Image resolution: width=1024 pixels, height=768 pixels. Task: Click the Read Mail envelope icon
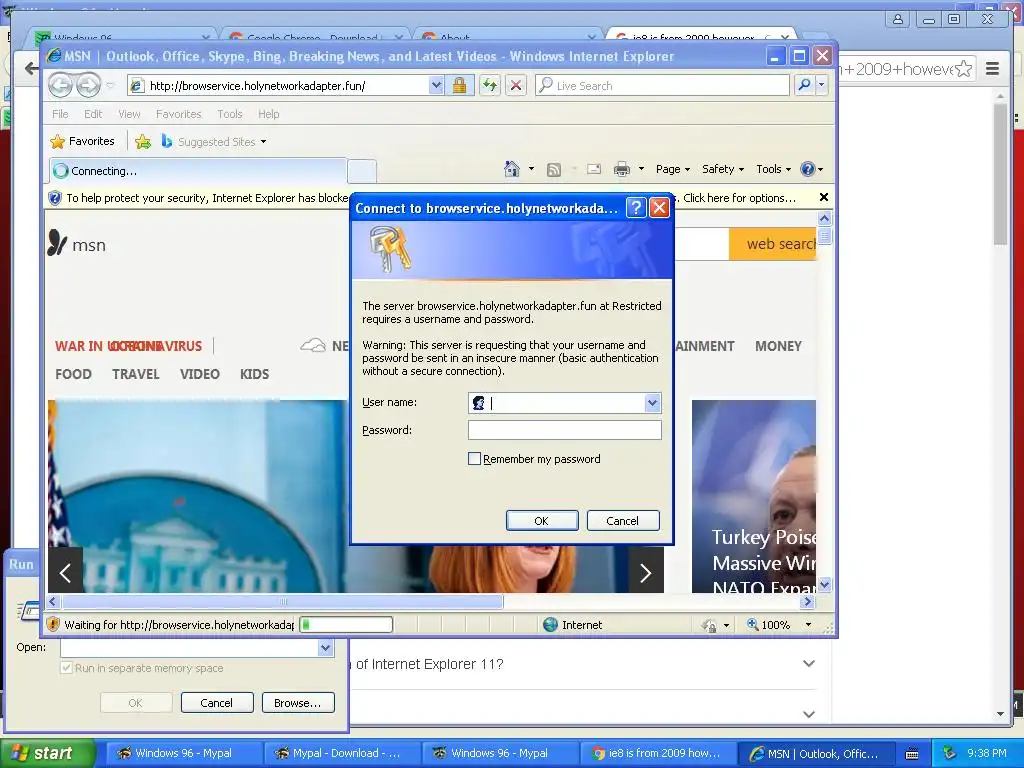click(x=594, y=169)
